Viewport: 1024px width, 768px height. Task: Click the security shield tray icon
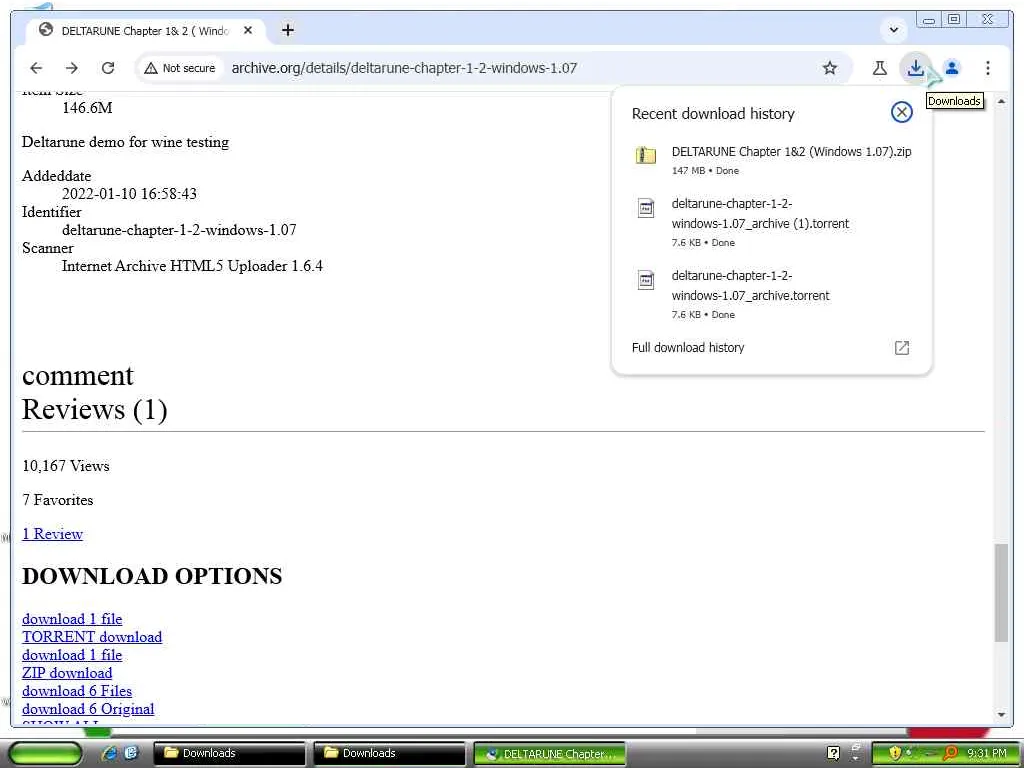(894, 753)
